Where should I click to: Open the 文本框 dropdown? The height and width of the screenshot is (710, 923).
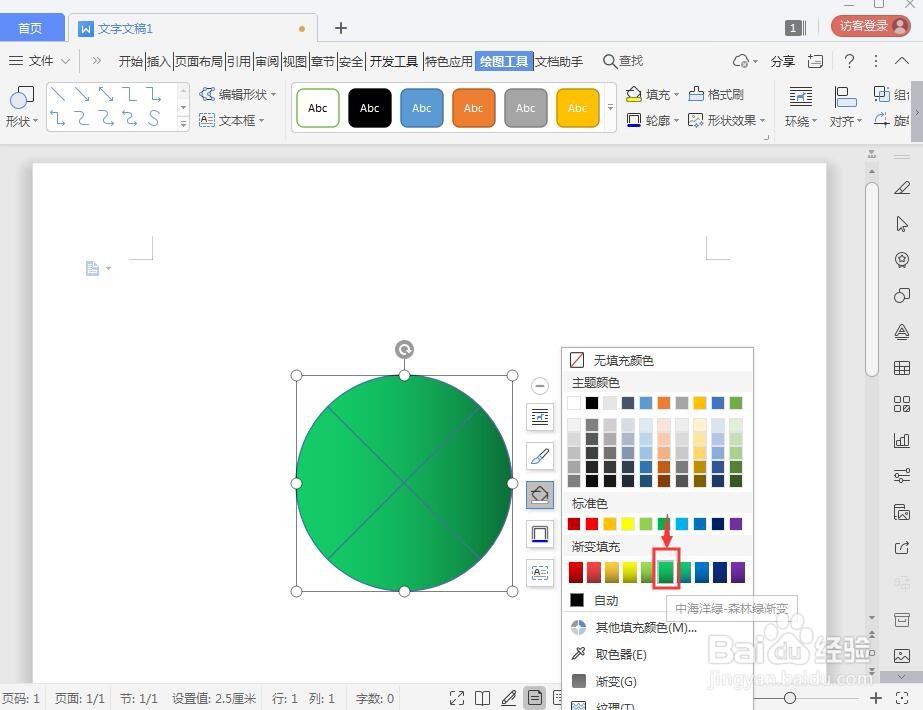[232, 120]
